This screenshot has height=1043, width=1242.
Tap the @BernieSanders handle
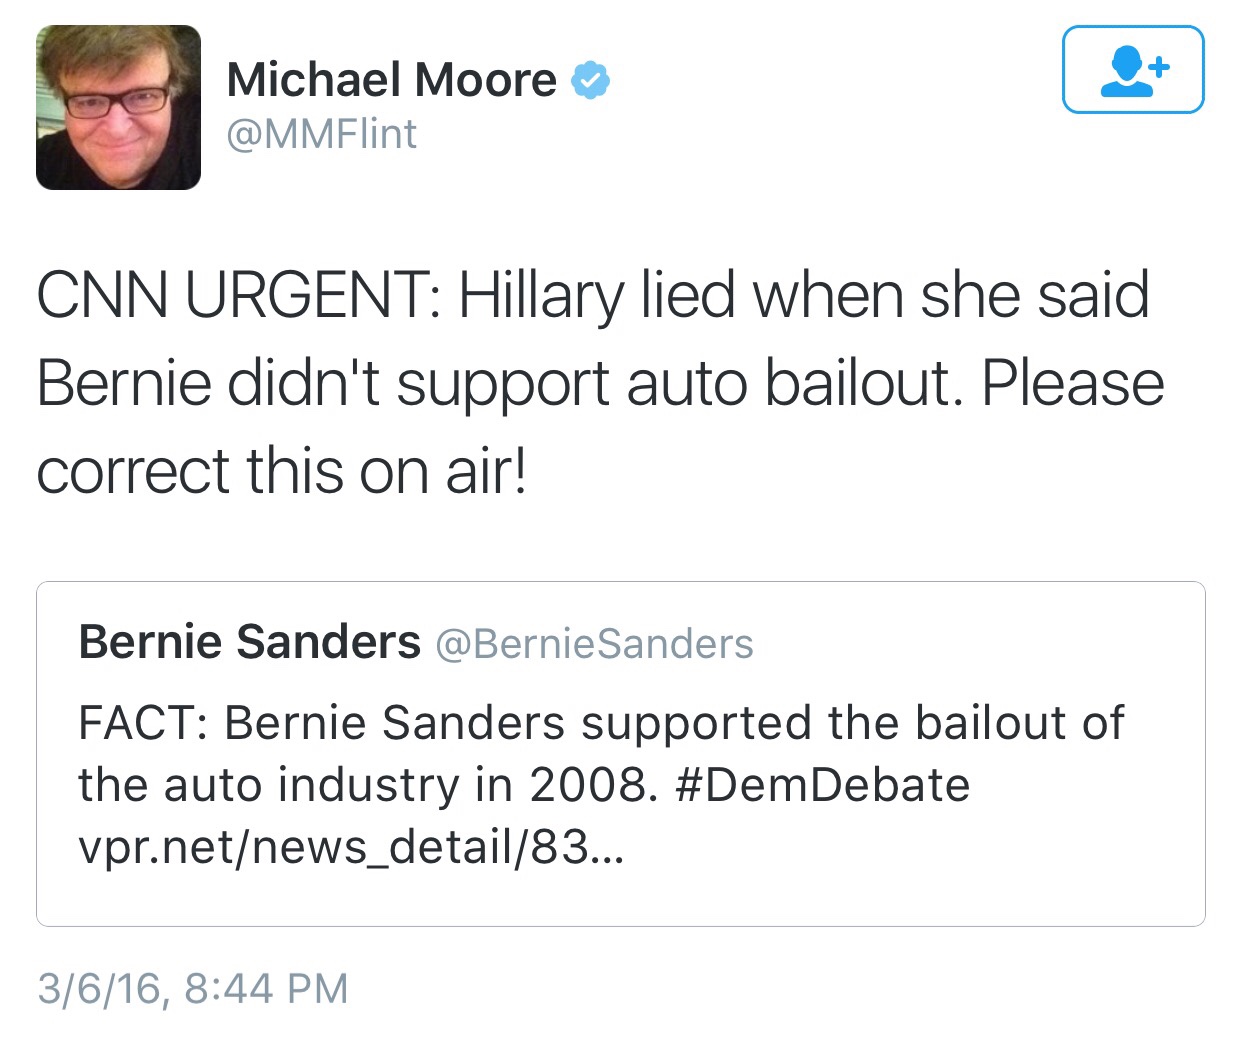tap(594, 644)
